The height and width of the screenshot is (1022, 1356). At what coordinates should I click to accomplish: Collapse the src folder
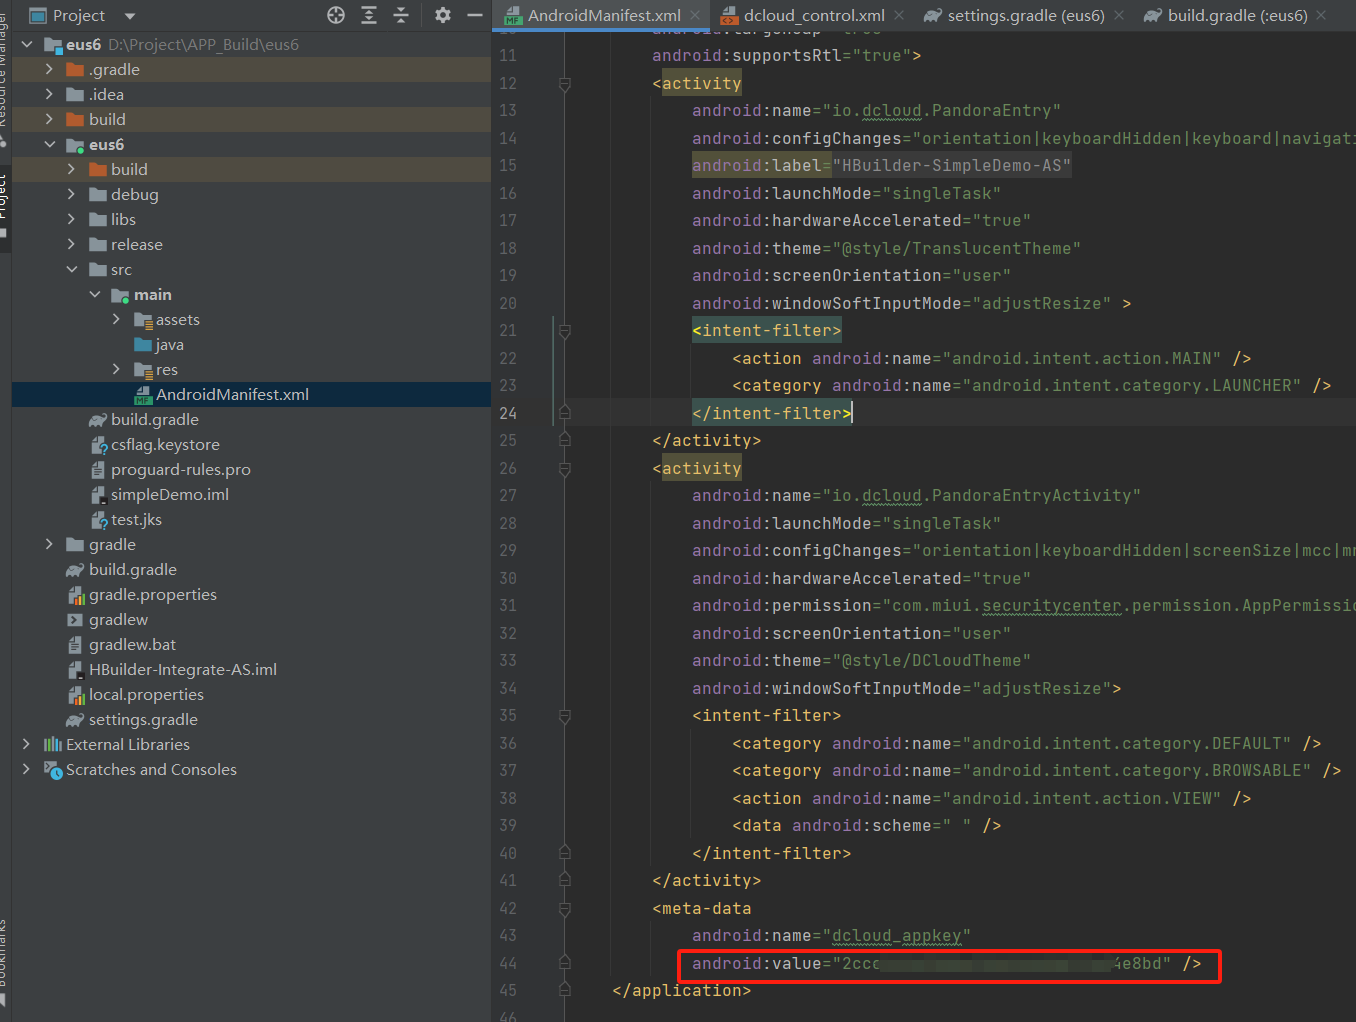(72, 269)
